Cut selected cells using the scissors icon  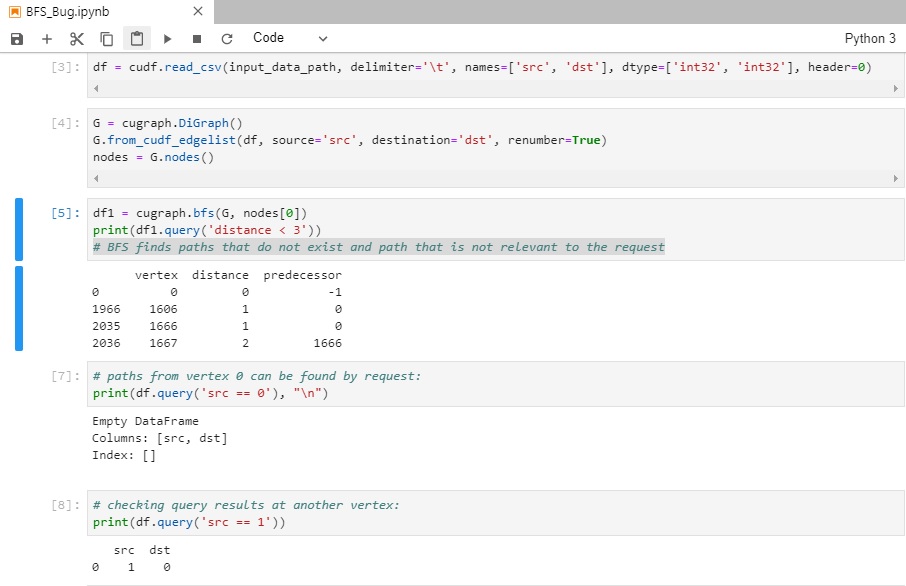pyautogui.click(x=76, y=38)
